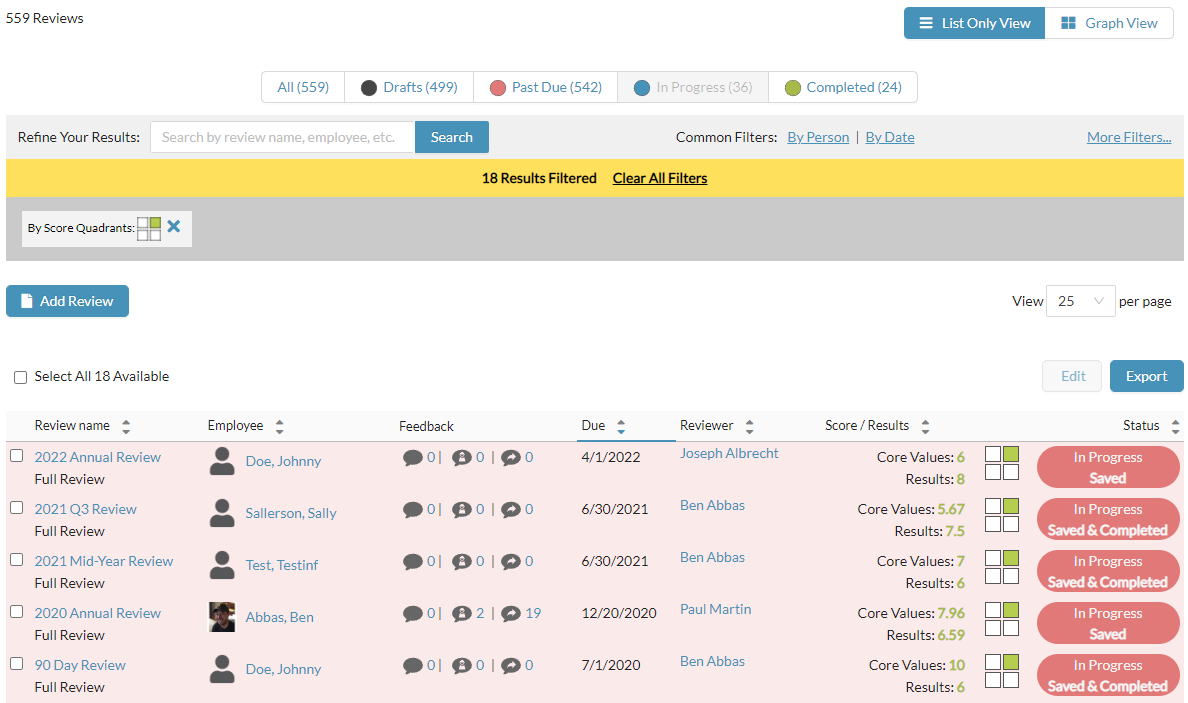
Task: Click Clear All Filters link
Action: click(x=660, y=178)
